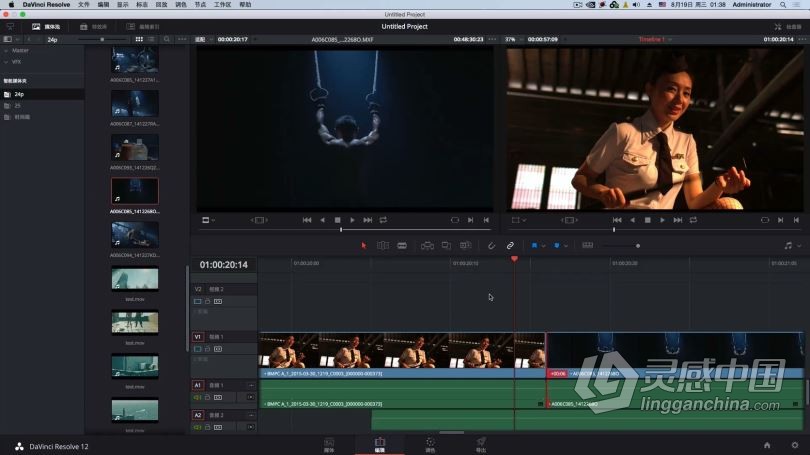Screen dimensions: 810x455
Task: Switch to the Media page
Action: tap(329, 445)
